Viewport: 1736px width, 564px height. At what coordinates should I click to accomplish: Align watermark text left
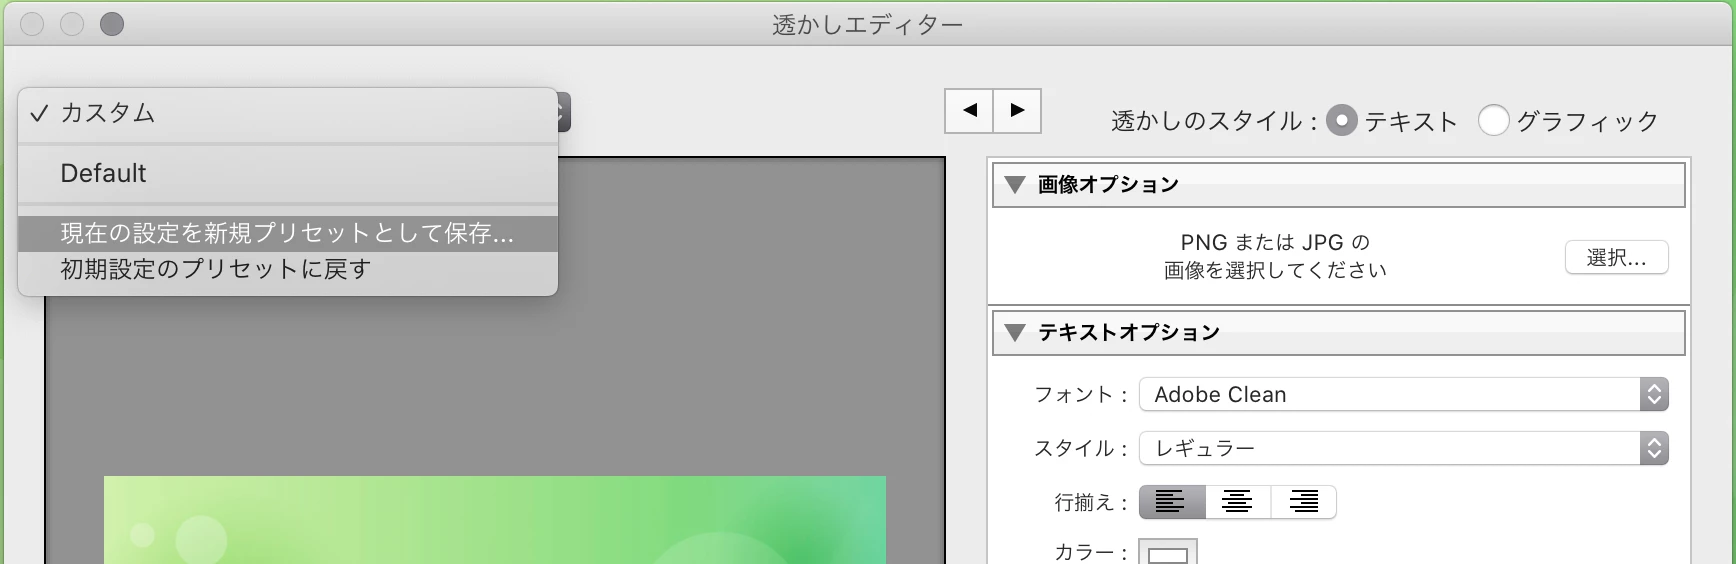pos(1172,502)
